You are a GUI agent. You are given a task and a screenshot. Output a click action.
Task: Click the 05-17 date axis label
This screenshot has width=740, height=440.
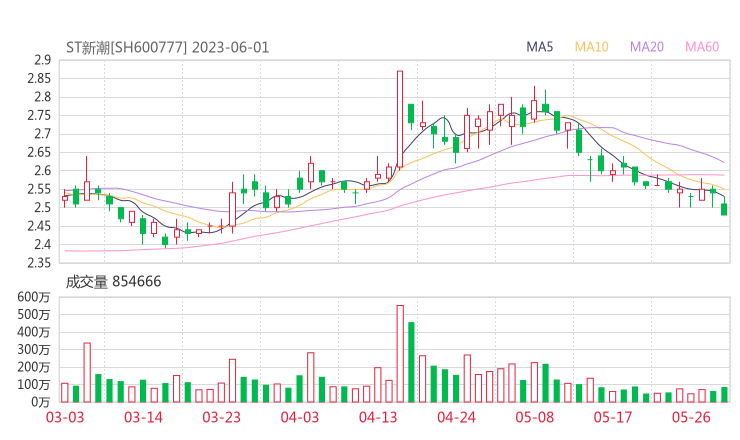pyautogui.click(x=613, y=417)
